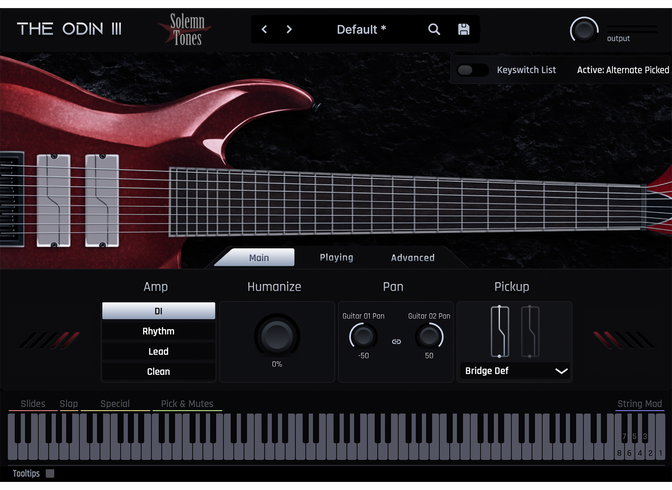Screen dimensions: 672x490
Task: Click the output volume knob
Action: coord(584,30)
